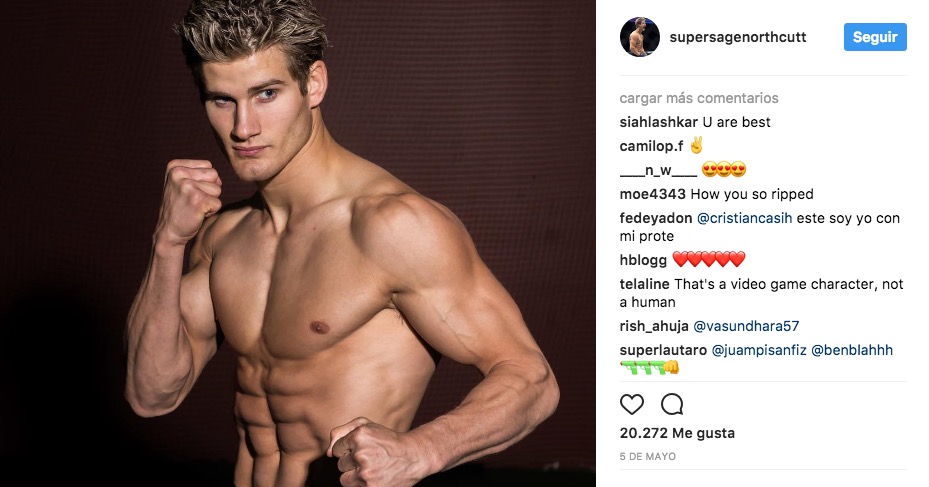Go to the moe4343 commenter profile
The width and height of the screenshot is (929, 487).
[x=652, y=194]
